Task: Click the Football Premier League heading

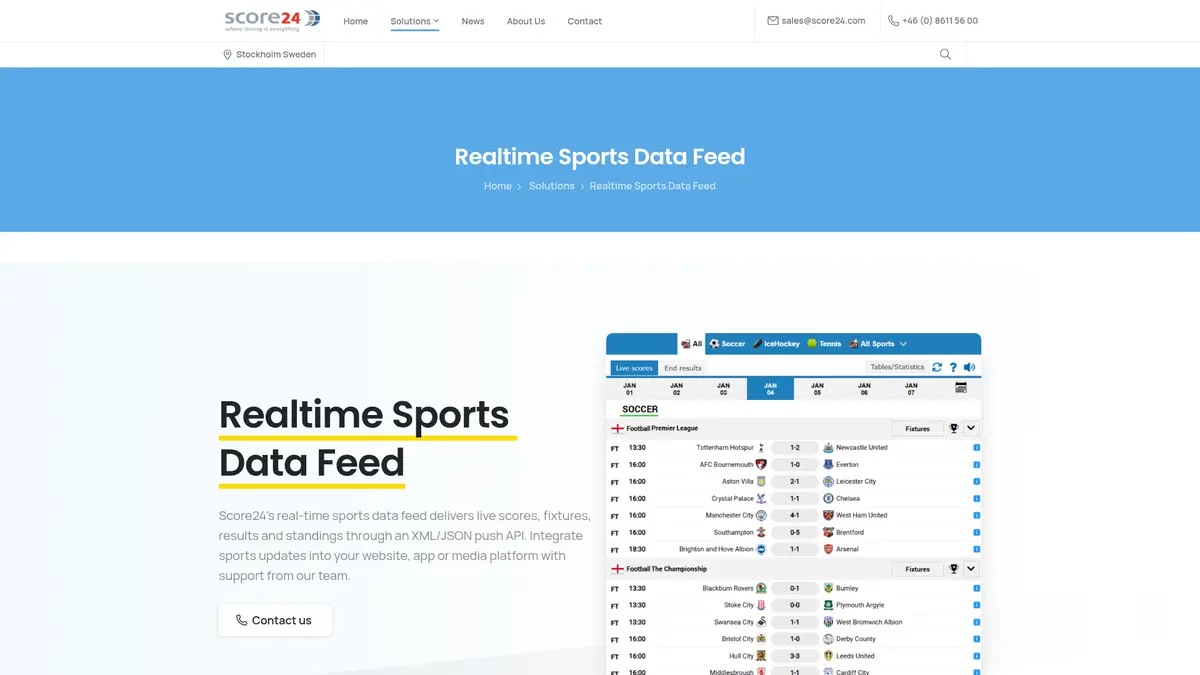Action: point(662,428)
